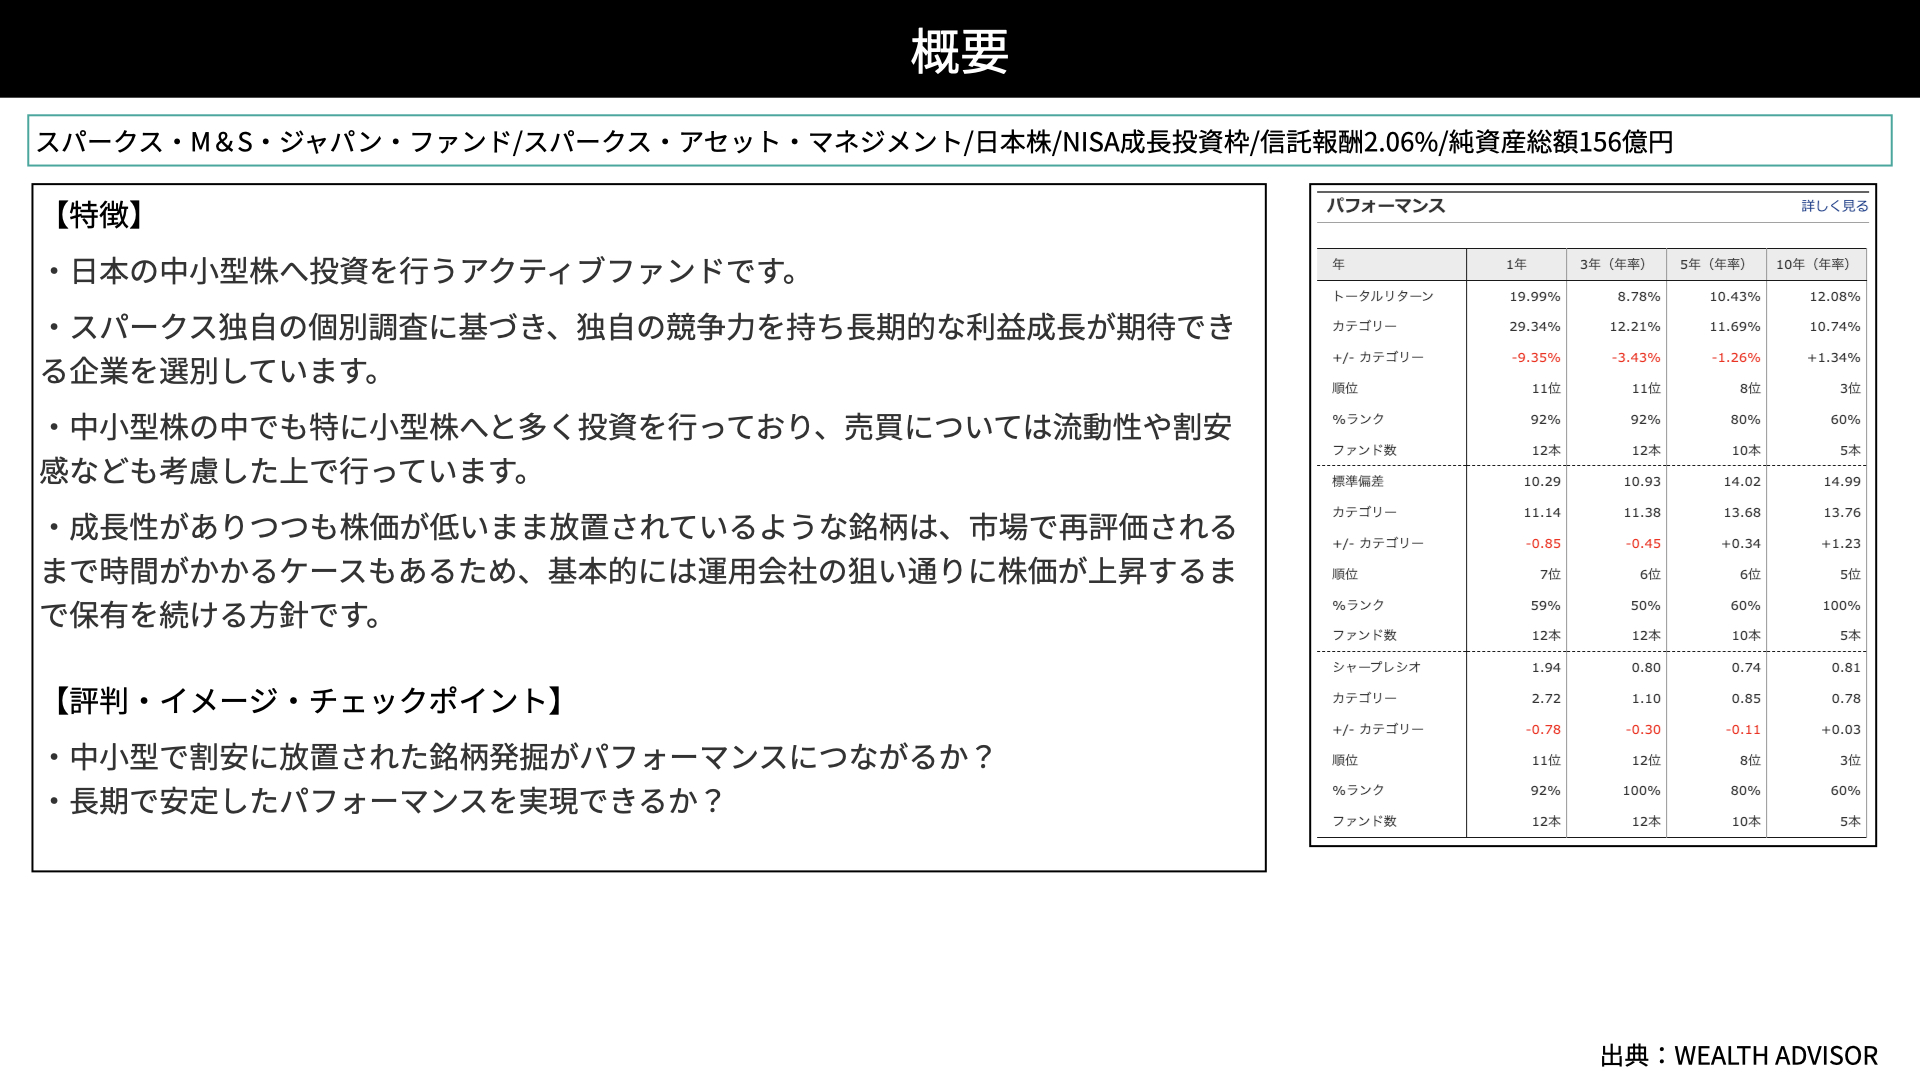Click the red -0.78 value
1920x1080 pixels.
(x=1543, y=729)
